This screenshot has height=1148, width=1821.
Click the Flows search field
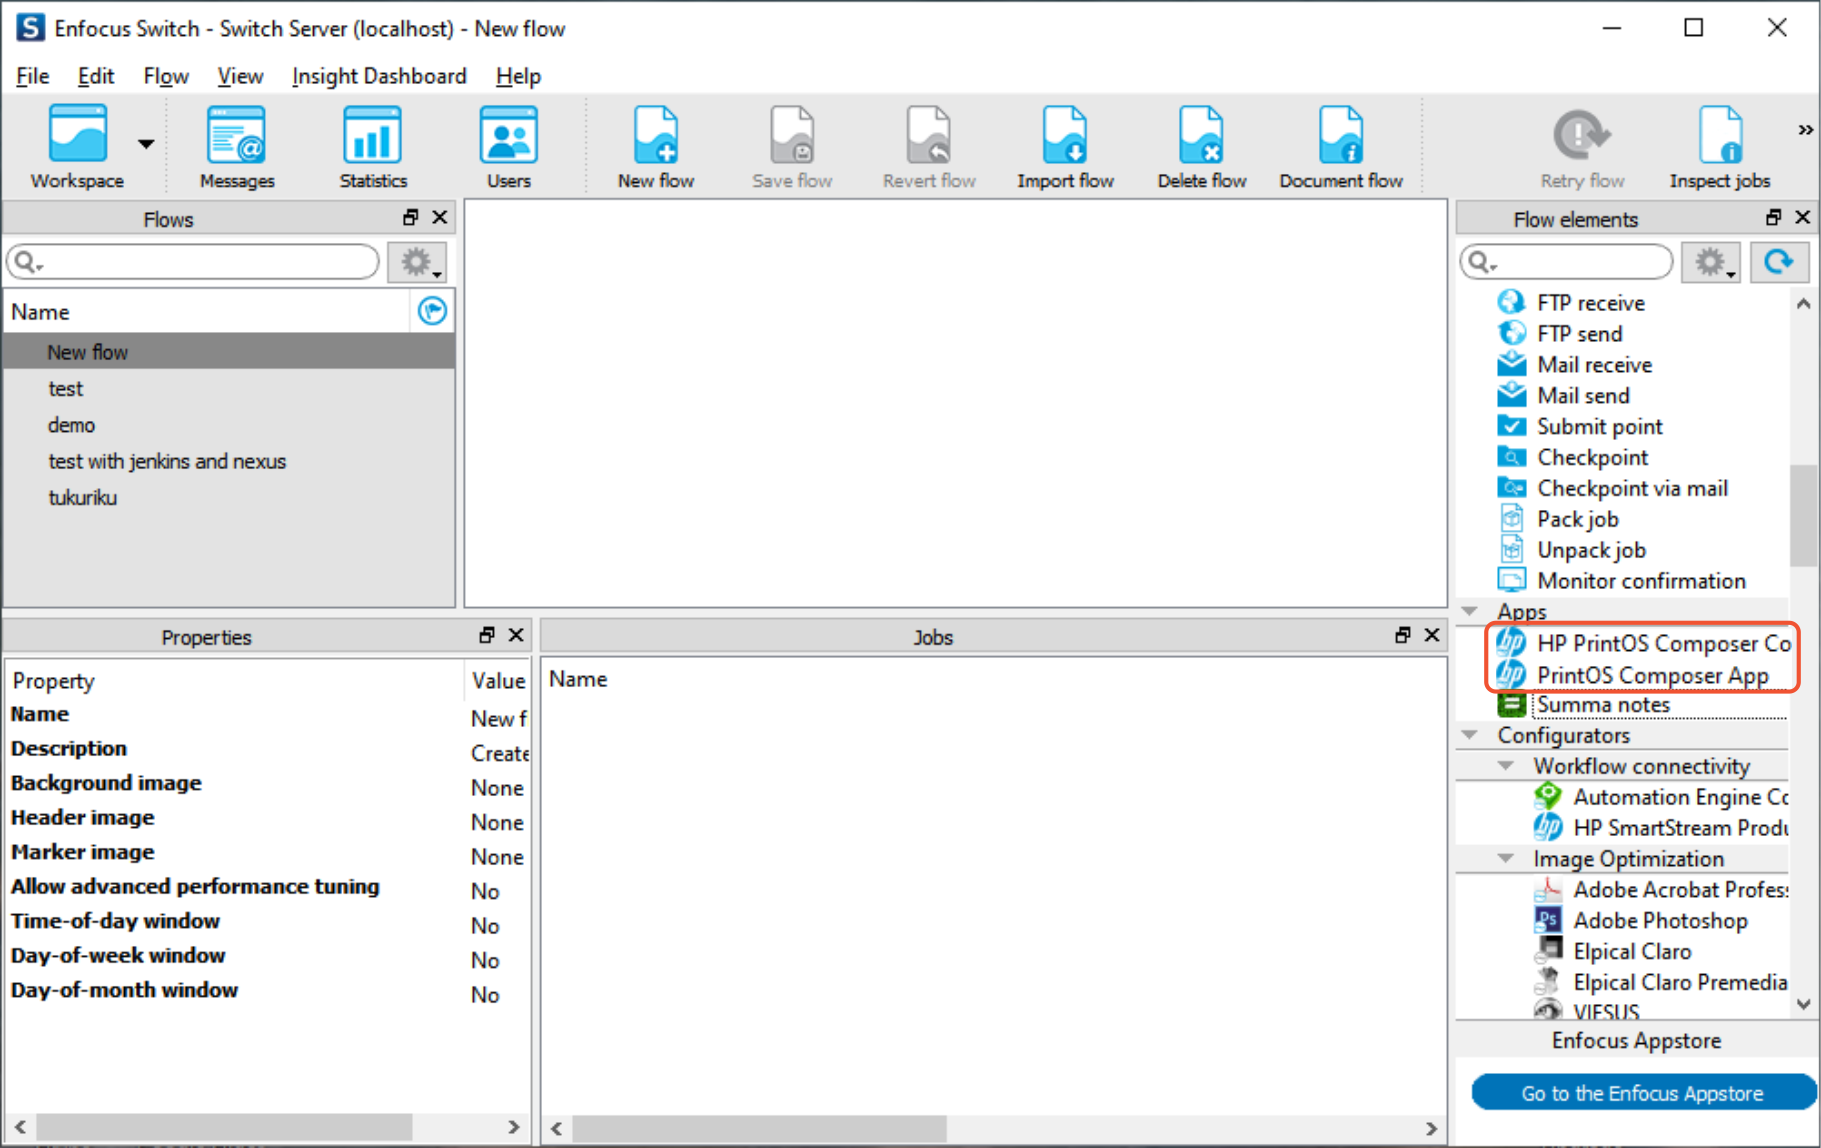[x=193, y=262]
